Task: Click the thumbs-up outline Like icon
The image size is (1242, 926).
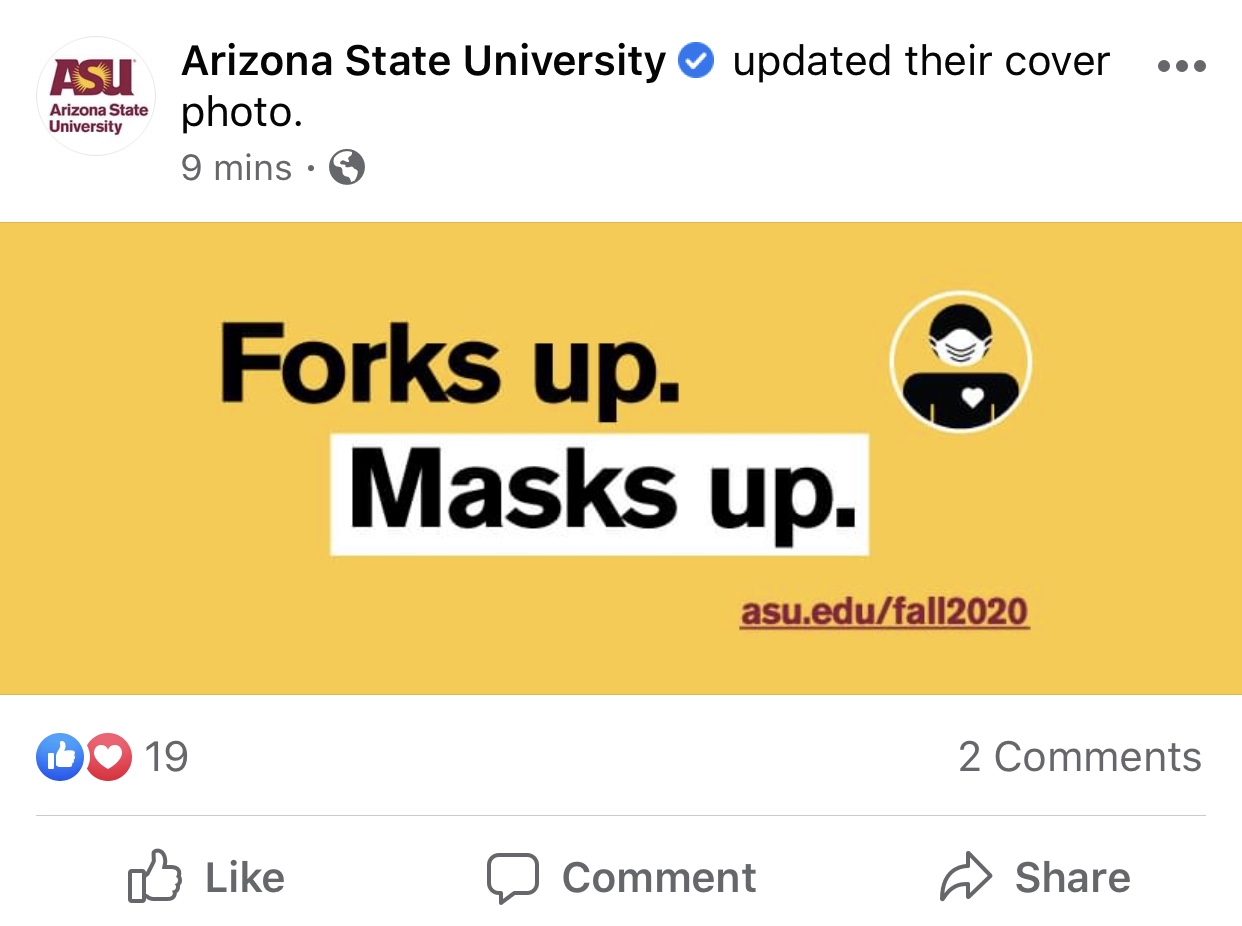Action: 155,877
